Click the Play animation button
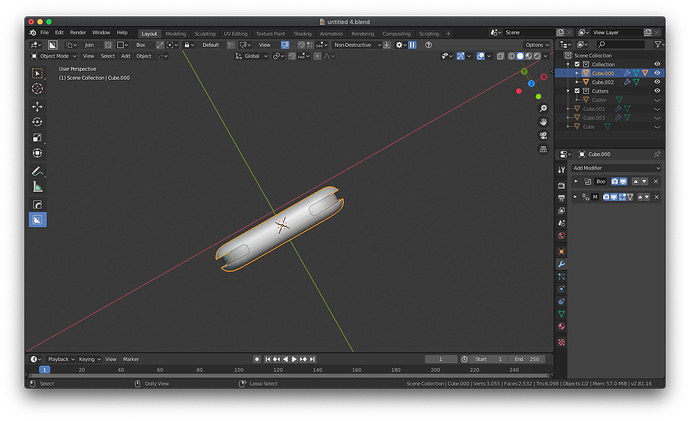 [294, 359]
